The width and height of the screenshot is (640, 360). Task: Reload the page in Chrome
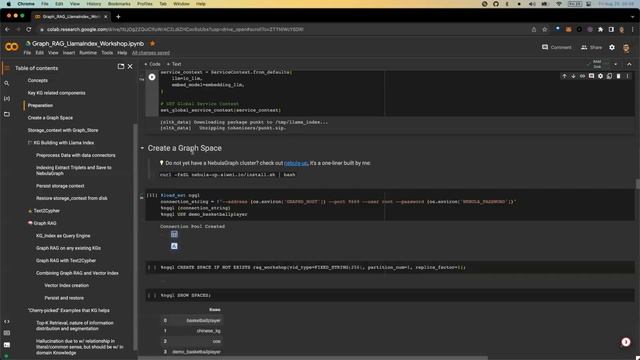[x=28, y=29]
